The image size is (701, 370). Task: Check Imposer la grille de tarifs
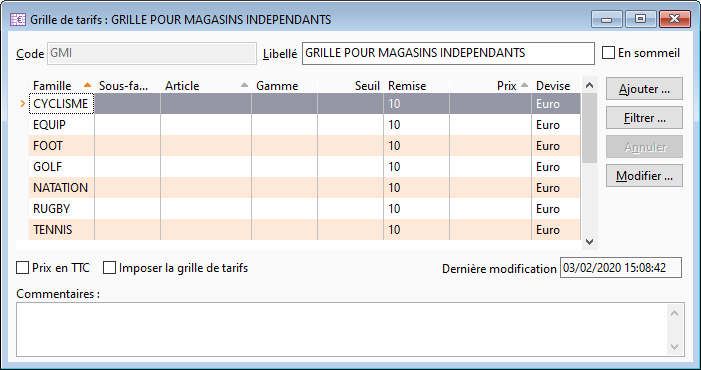pos(109,268)
